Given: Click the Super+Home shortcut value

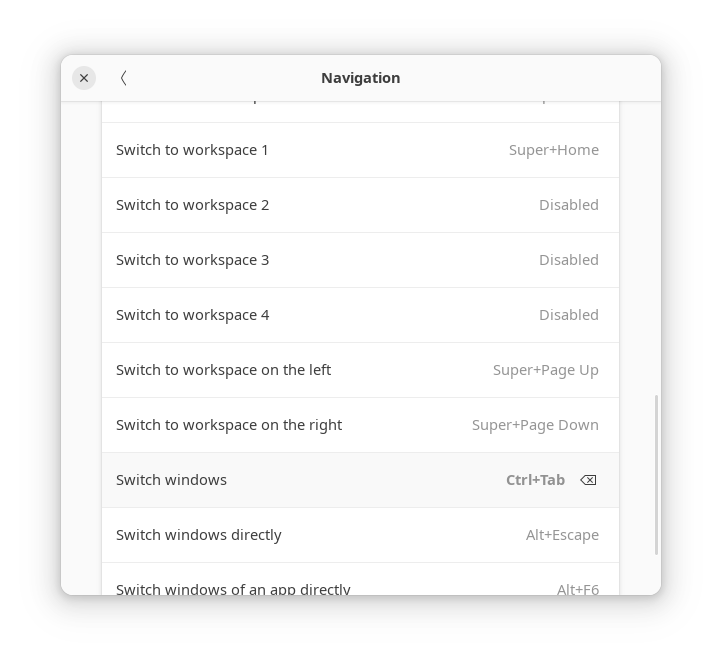Looking at the screenshot, I should click(553, 150).
